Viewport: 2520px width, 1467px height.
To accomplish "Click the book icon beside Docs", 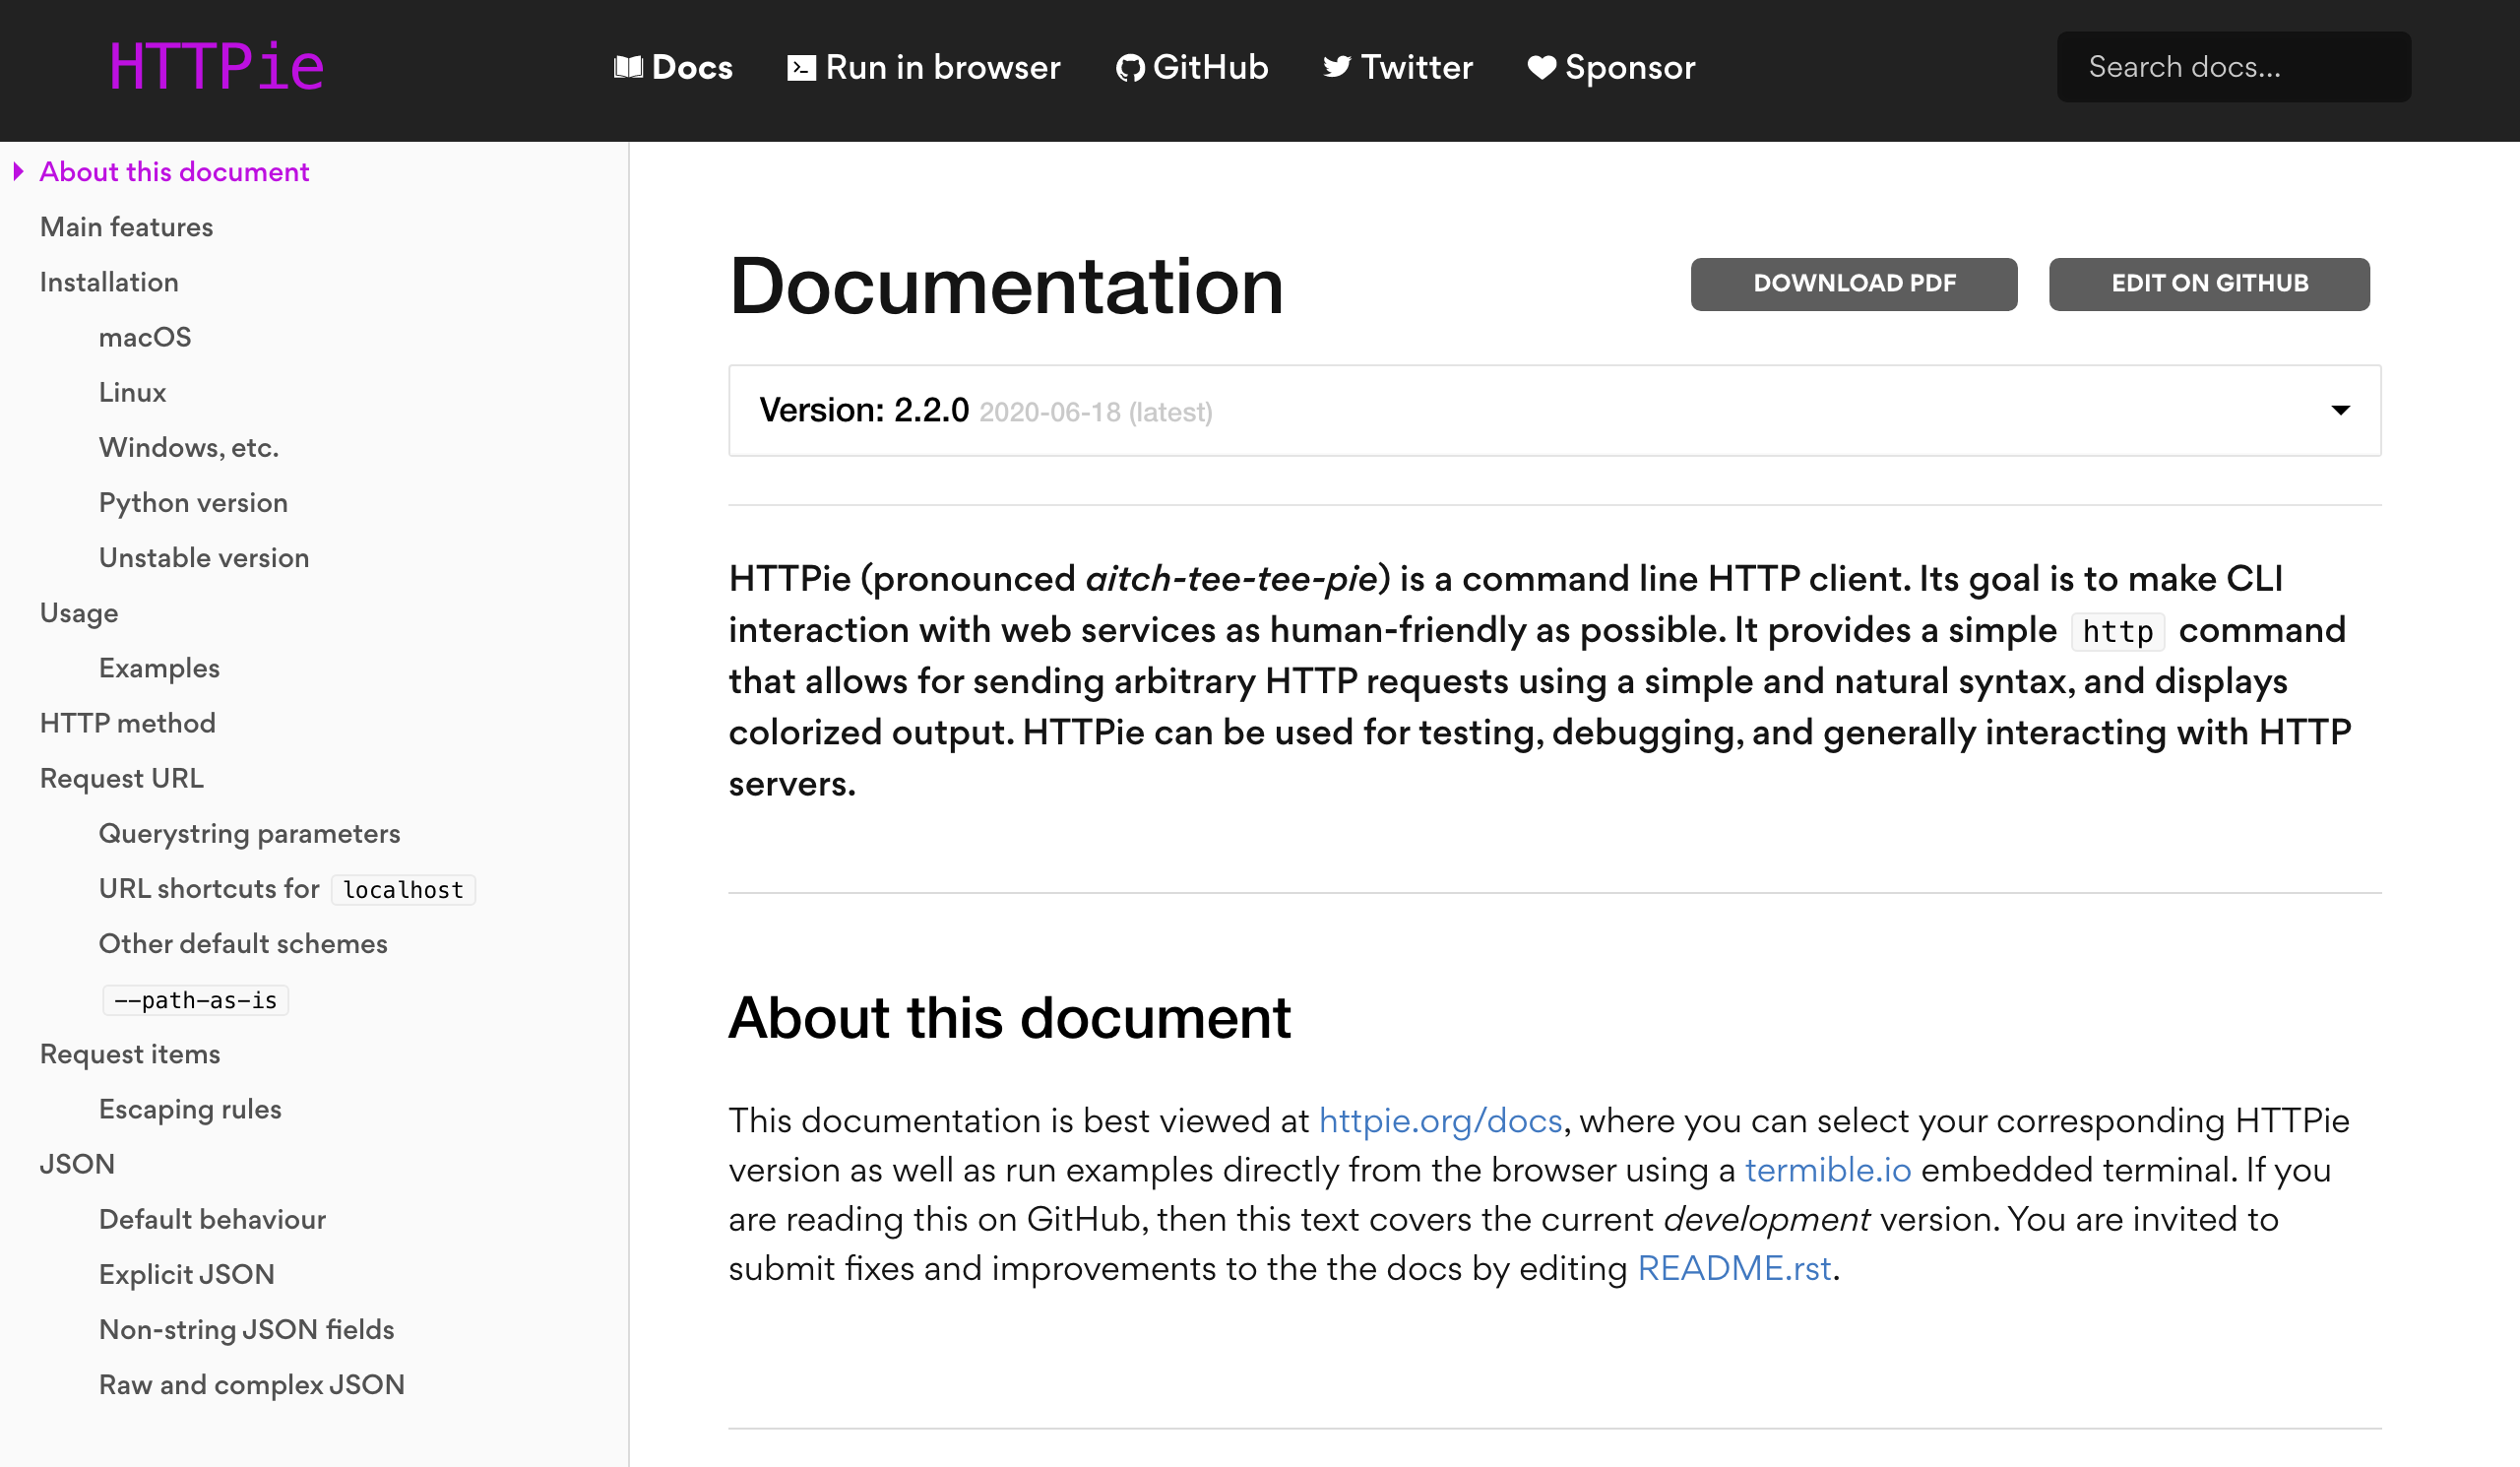I will point(628,67).
